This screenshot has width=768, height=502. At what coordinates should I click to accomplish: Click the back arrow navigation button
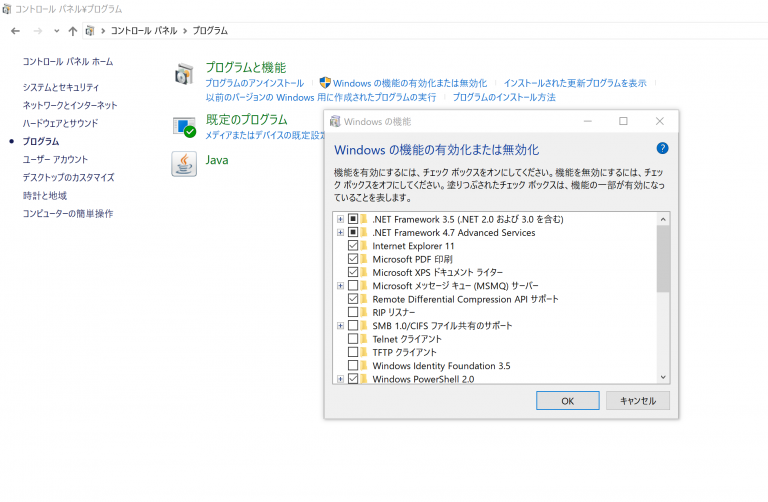[15, 31]
